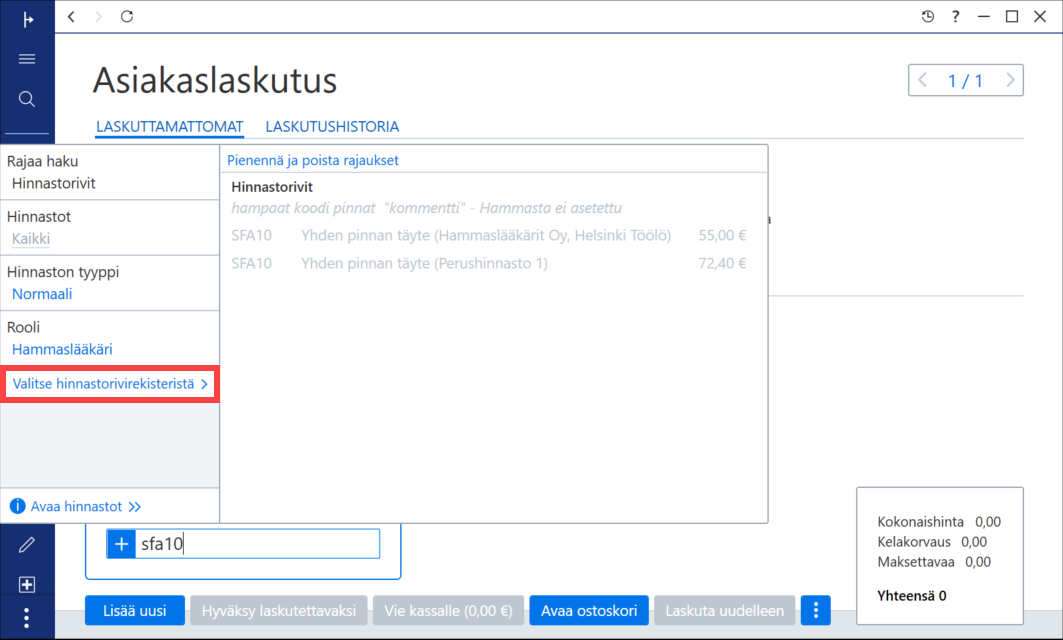This screenshot has height=640, width=1063.
Task: Click the refresh icon in top bar
Action: [127, 16]
